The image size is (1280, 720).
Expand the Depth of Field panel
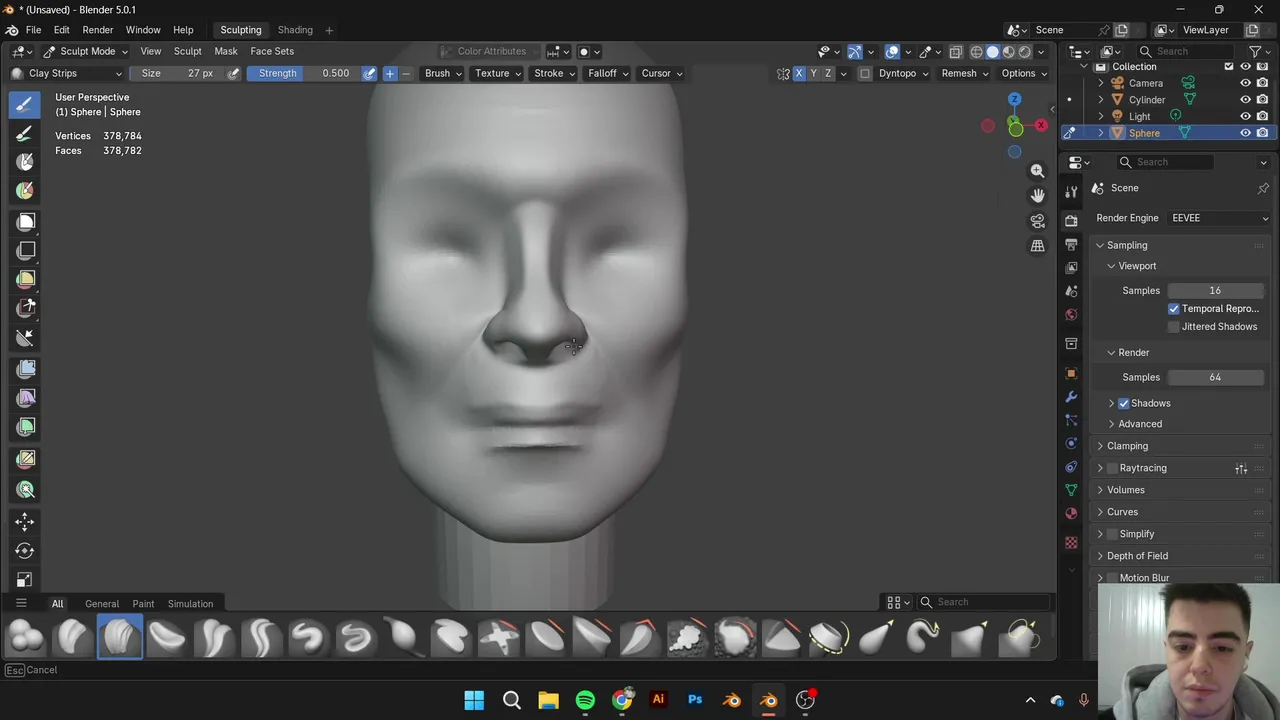point(1137,556)
